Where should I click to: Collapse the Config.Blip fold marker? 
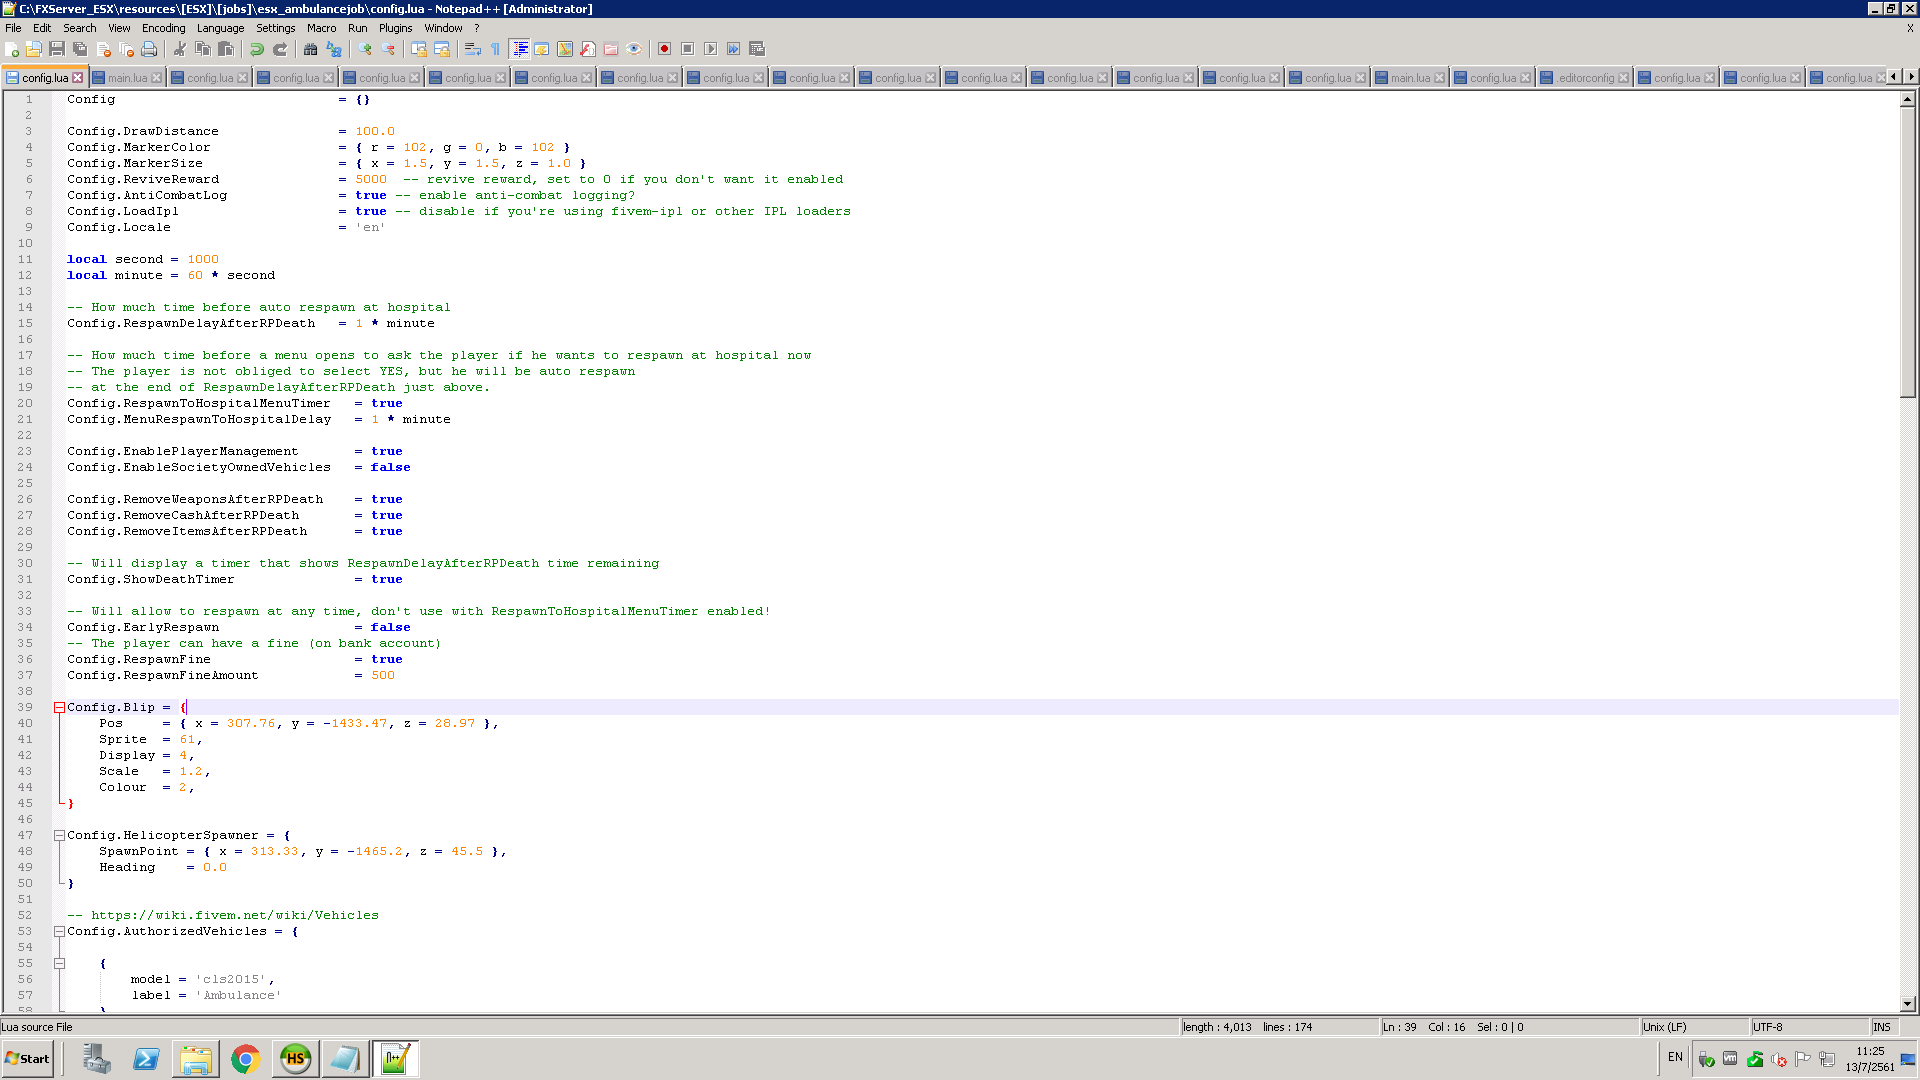click(59, 707)
